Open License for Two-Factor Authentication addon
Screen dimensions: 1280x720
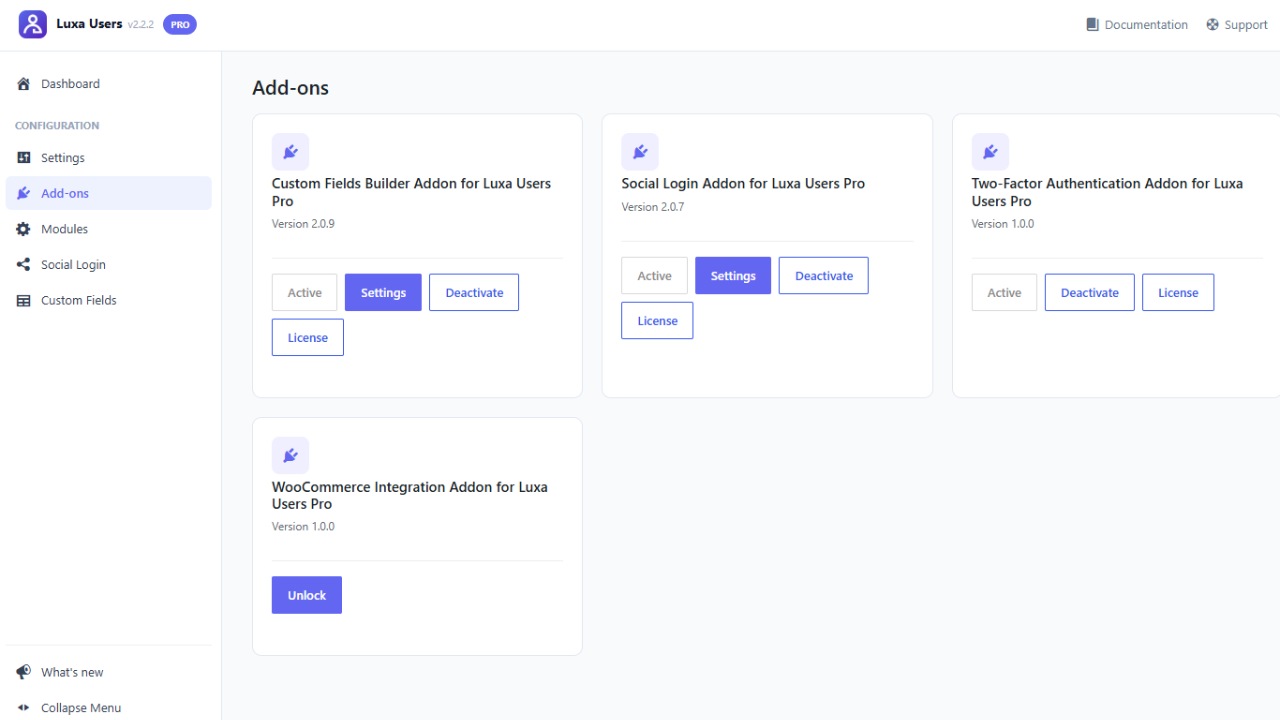(x=1178, y=293)
